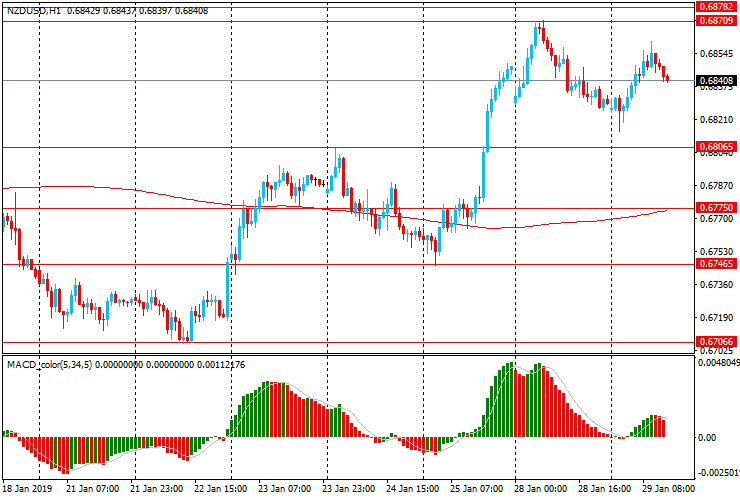Select the 0.67750 red price label

[x=716, y=208]
